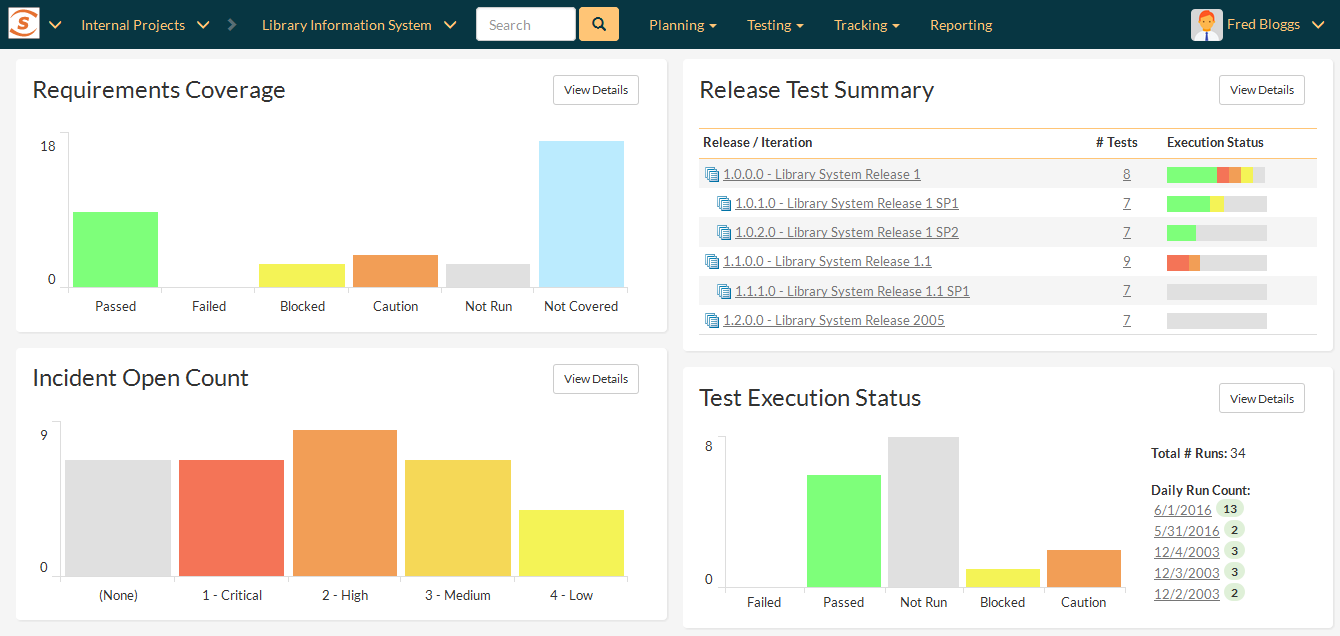The height and width of the screenshot is (636, 1340).
Task: Click iteration icon beside 1.0.1.0 Release 1 SP1
Action: point(724,204)
